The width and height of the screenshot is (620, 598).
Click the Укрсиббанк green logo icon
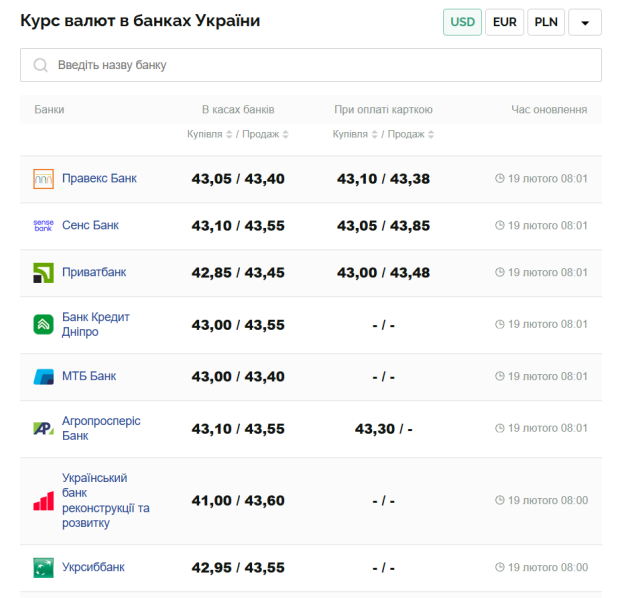pyautogui.click(x=43, y=567)
